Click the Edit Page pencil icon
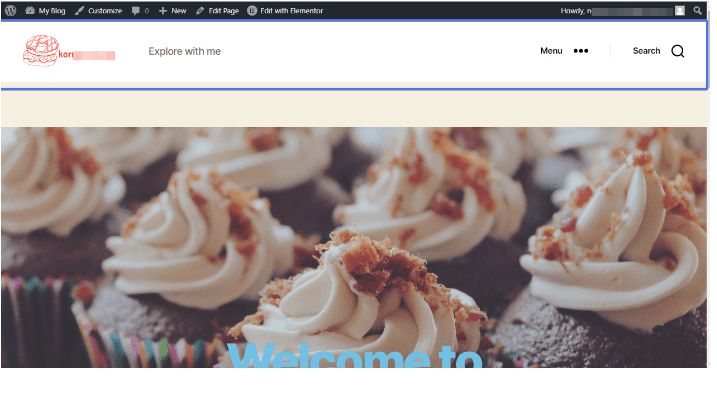Viewport: 717px width, 398px height. point(200,11)
